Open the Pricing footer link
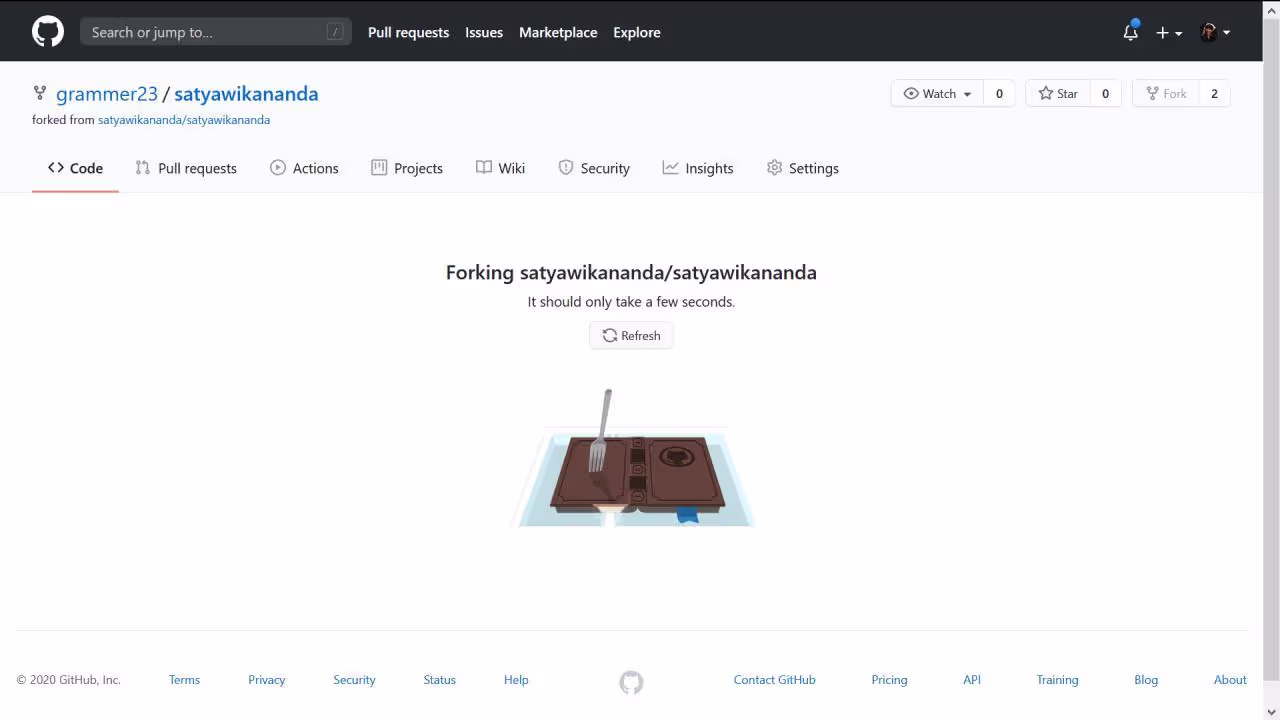This screenshot has width=1280, height=720. click(889, 680)
